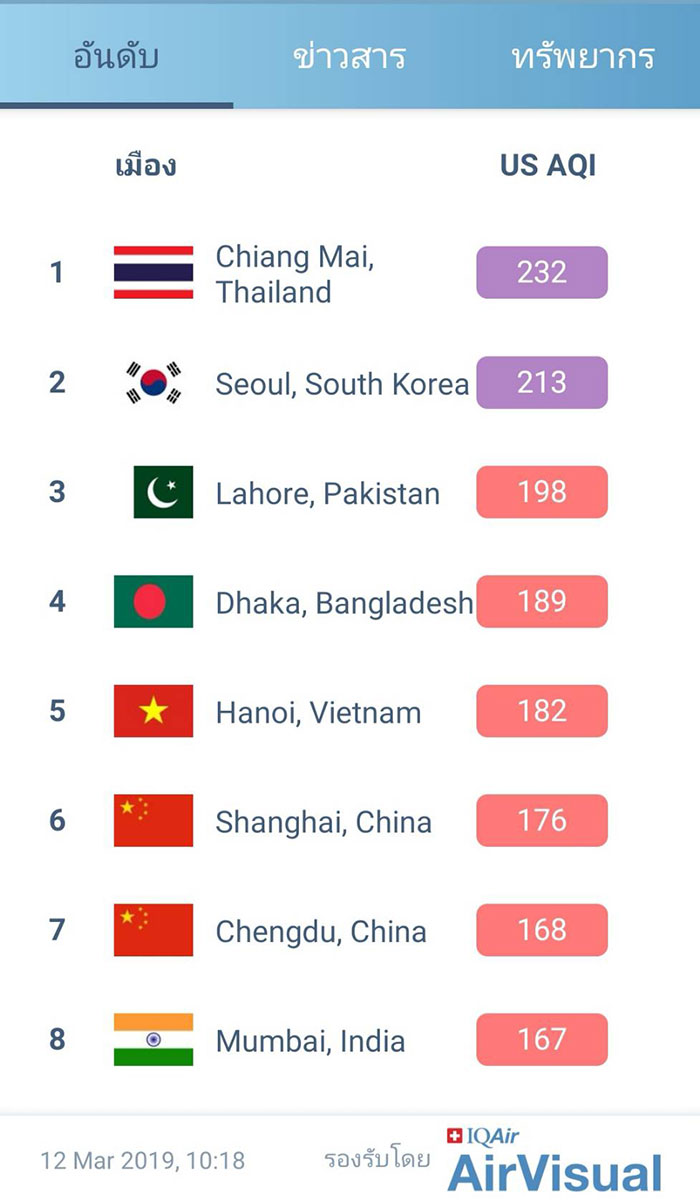Tap the red 198 AQI badge

(x=542, y=492)
